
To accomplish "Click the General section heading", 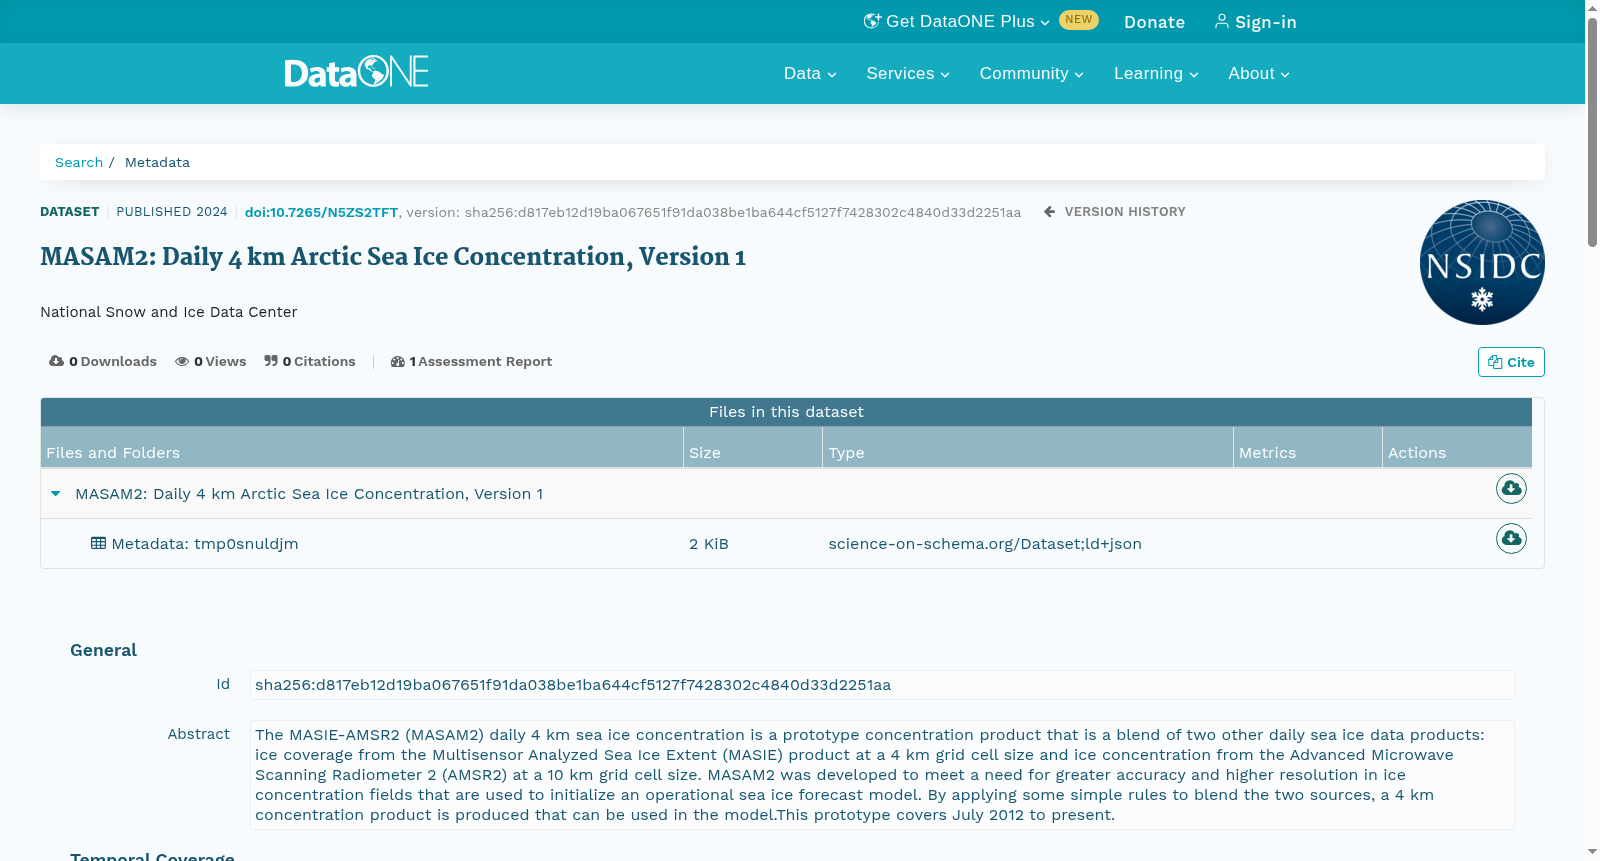I will (x=103, y=650).
